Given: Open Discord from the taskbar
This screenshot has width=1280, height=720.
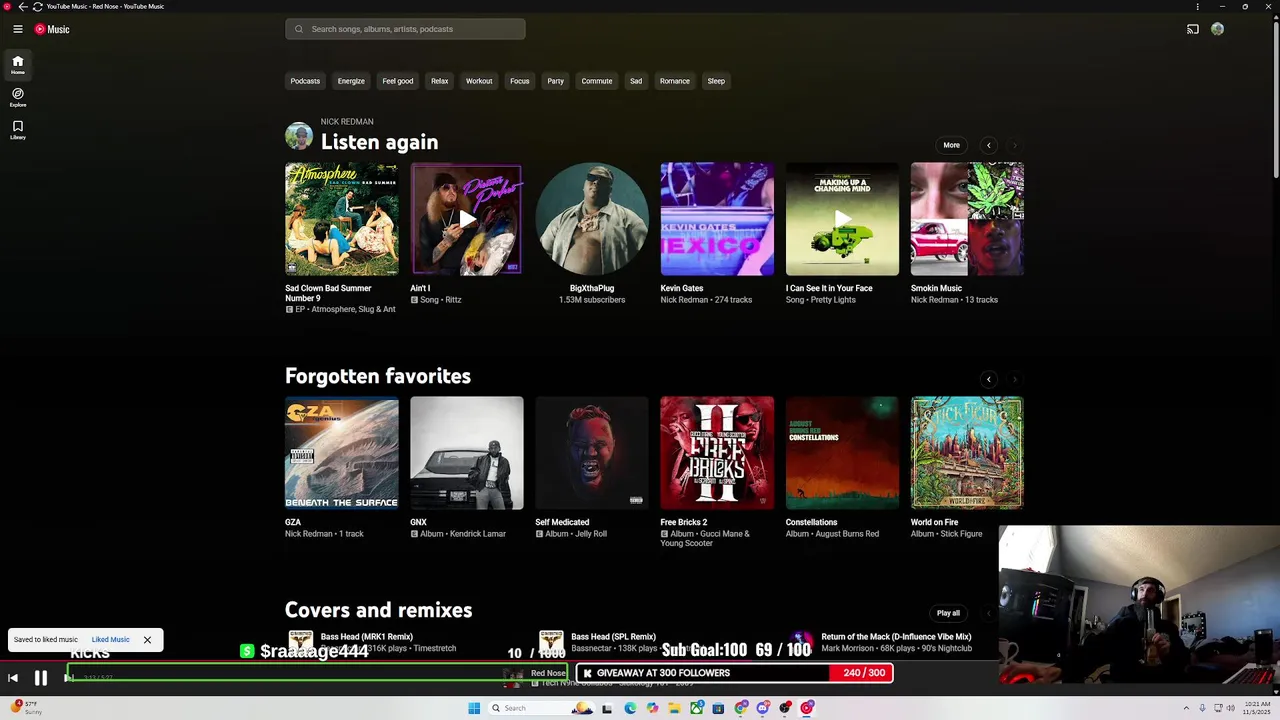Looking at the screenshot, I should tap(763, 708).
